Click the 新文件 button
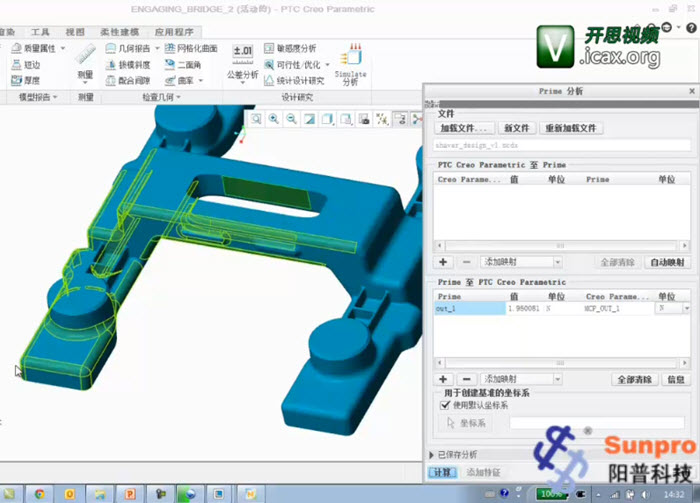The width and height of the screenshot is (700, 503). pos(517,128)
